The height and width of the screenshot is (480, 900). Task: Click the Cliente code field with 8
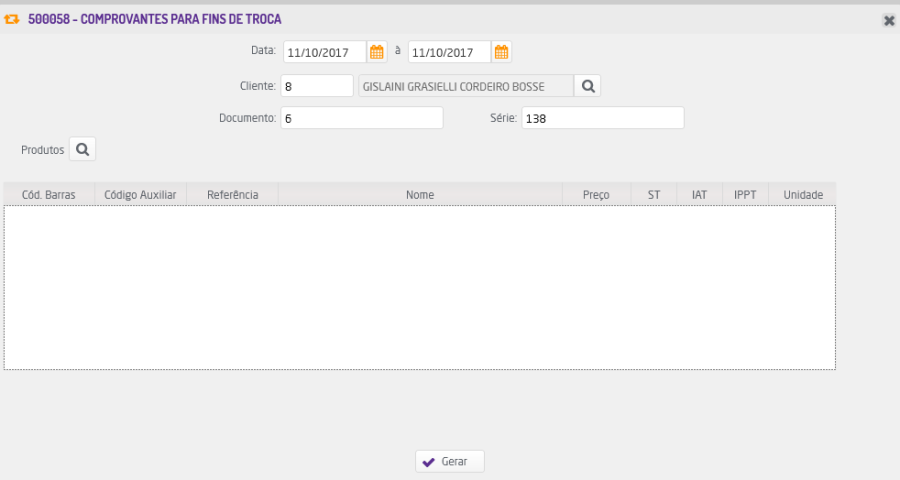click(x=317, y=86)
